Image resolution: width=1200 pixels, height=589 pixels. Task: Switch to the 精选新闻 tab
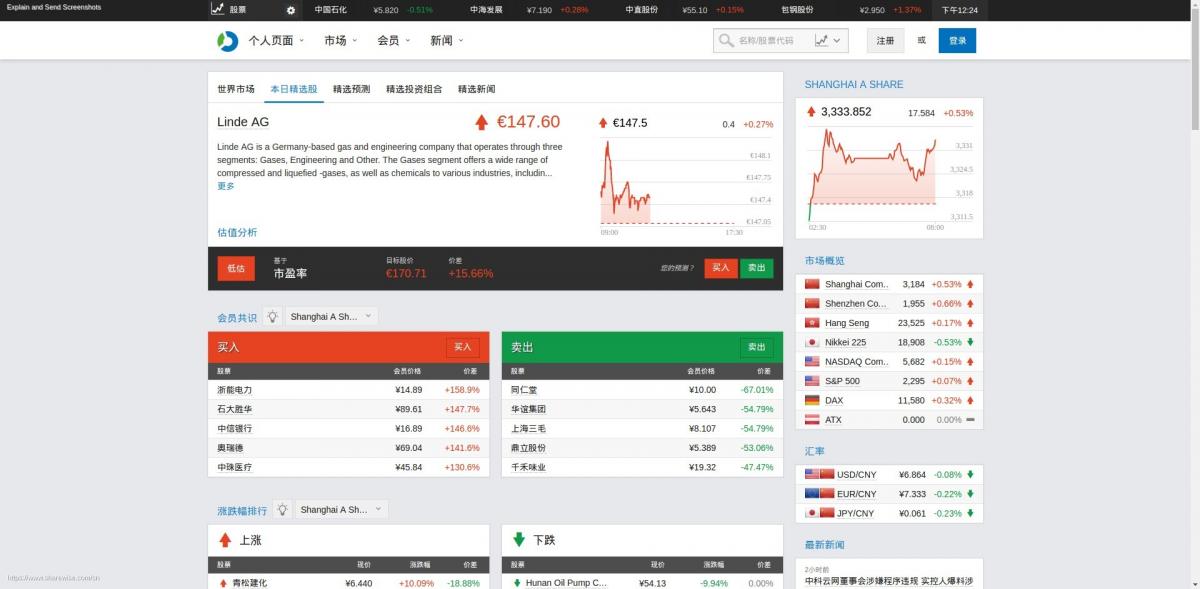477,89
